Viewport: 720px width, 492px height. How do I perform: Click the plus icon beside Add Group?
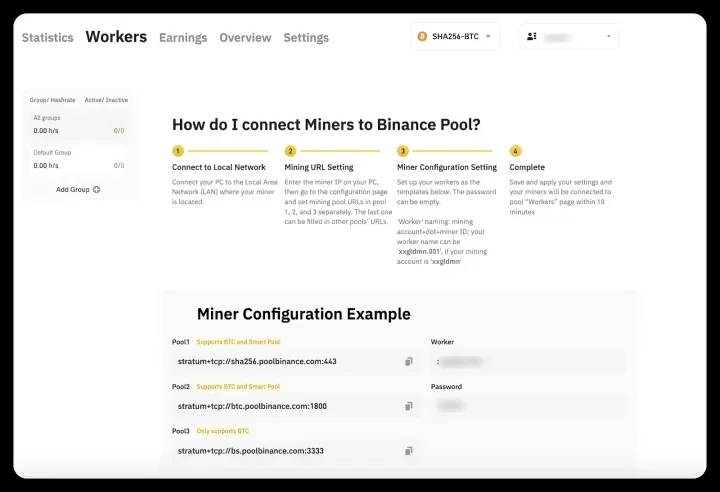pyautogui.click(x=96, y=189)
